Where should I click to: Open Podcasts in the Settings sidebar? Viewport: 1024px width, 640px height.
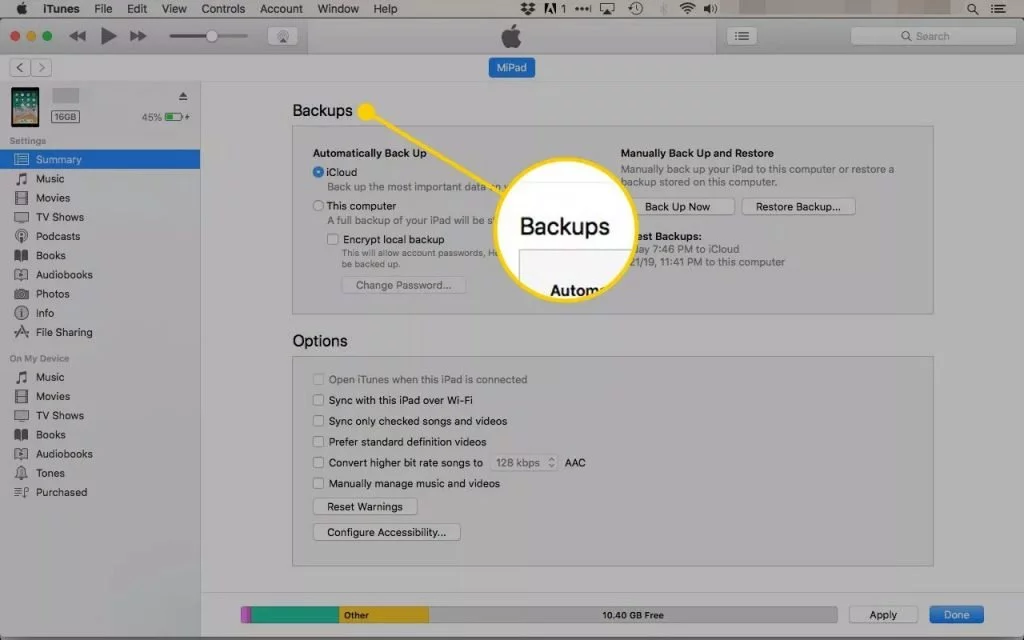[57, 236]
